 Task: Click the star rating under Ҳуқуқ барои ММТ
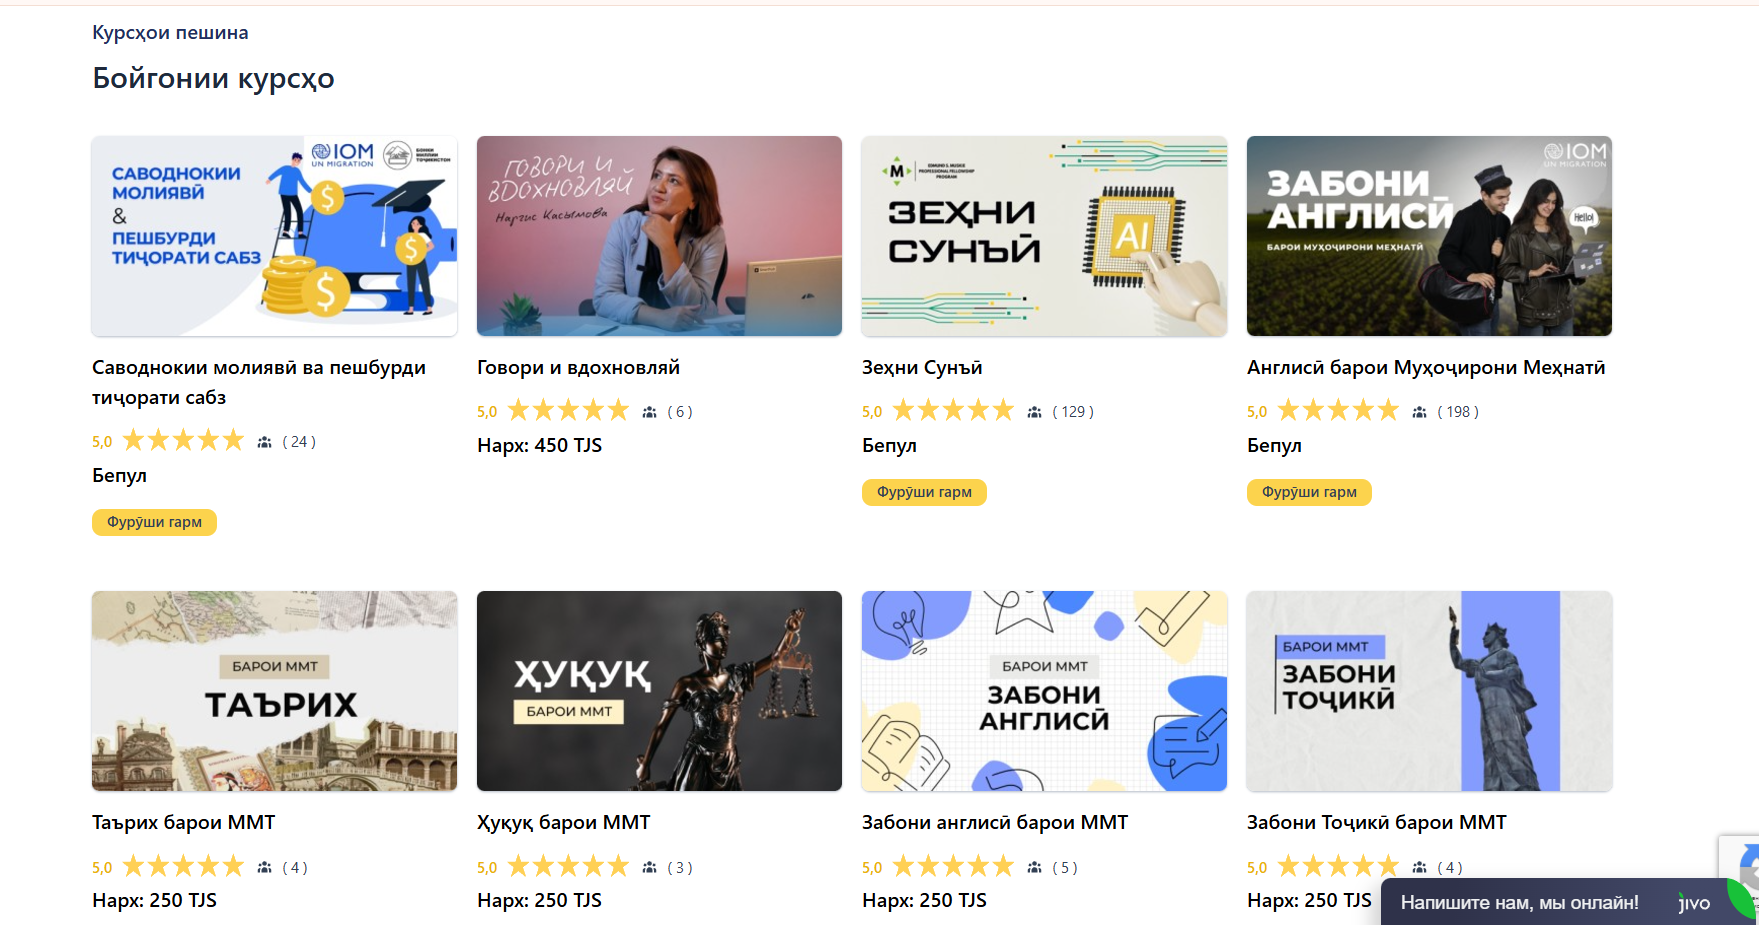coord(568,866)
